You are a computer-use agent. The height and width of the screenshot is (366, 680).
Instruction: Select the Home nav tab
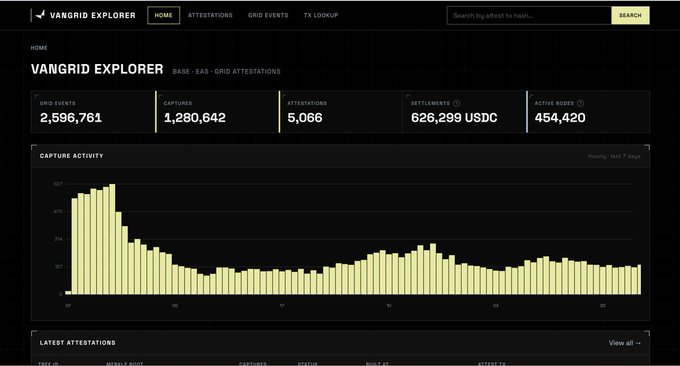tap(163, 15)
